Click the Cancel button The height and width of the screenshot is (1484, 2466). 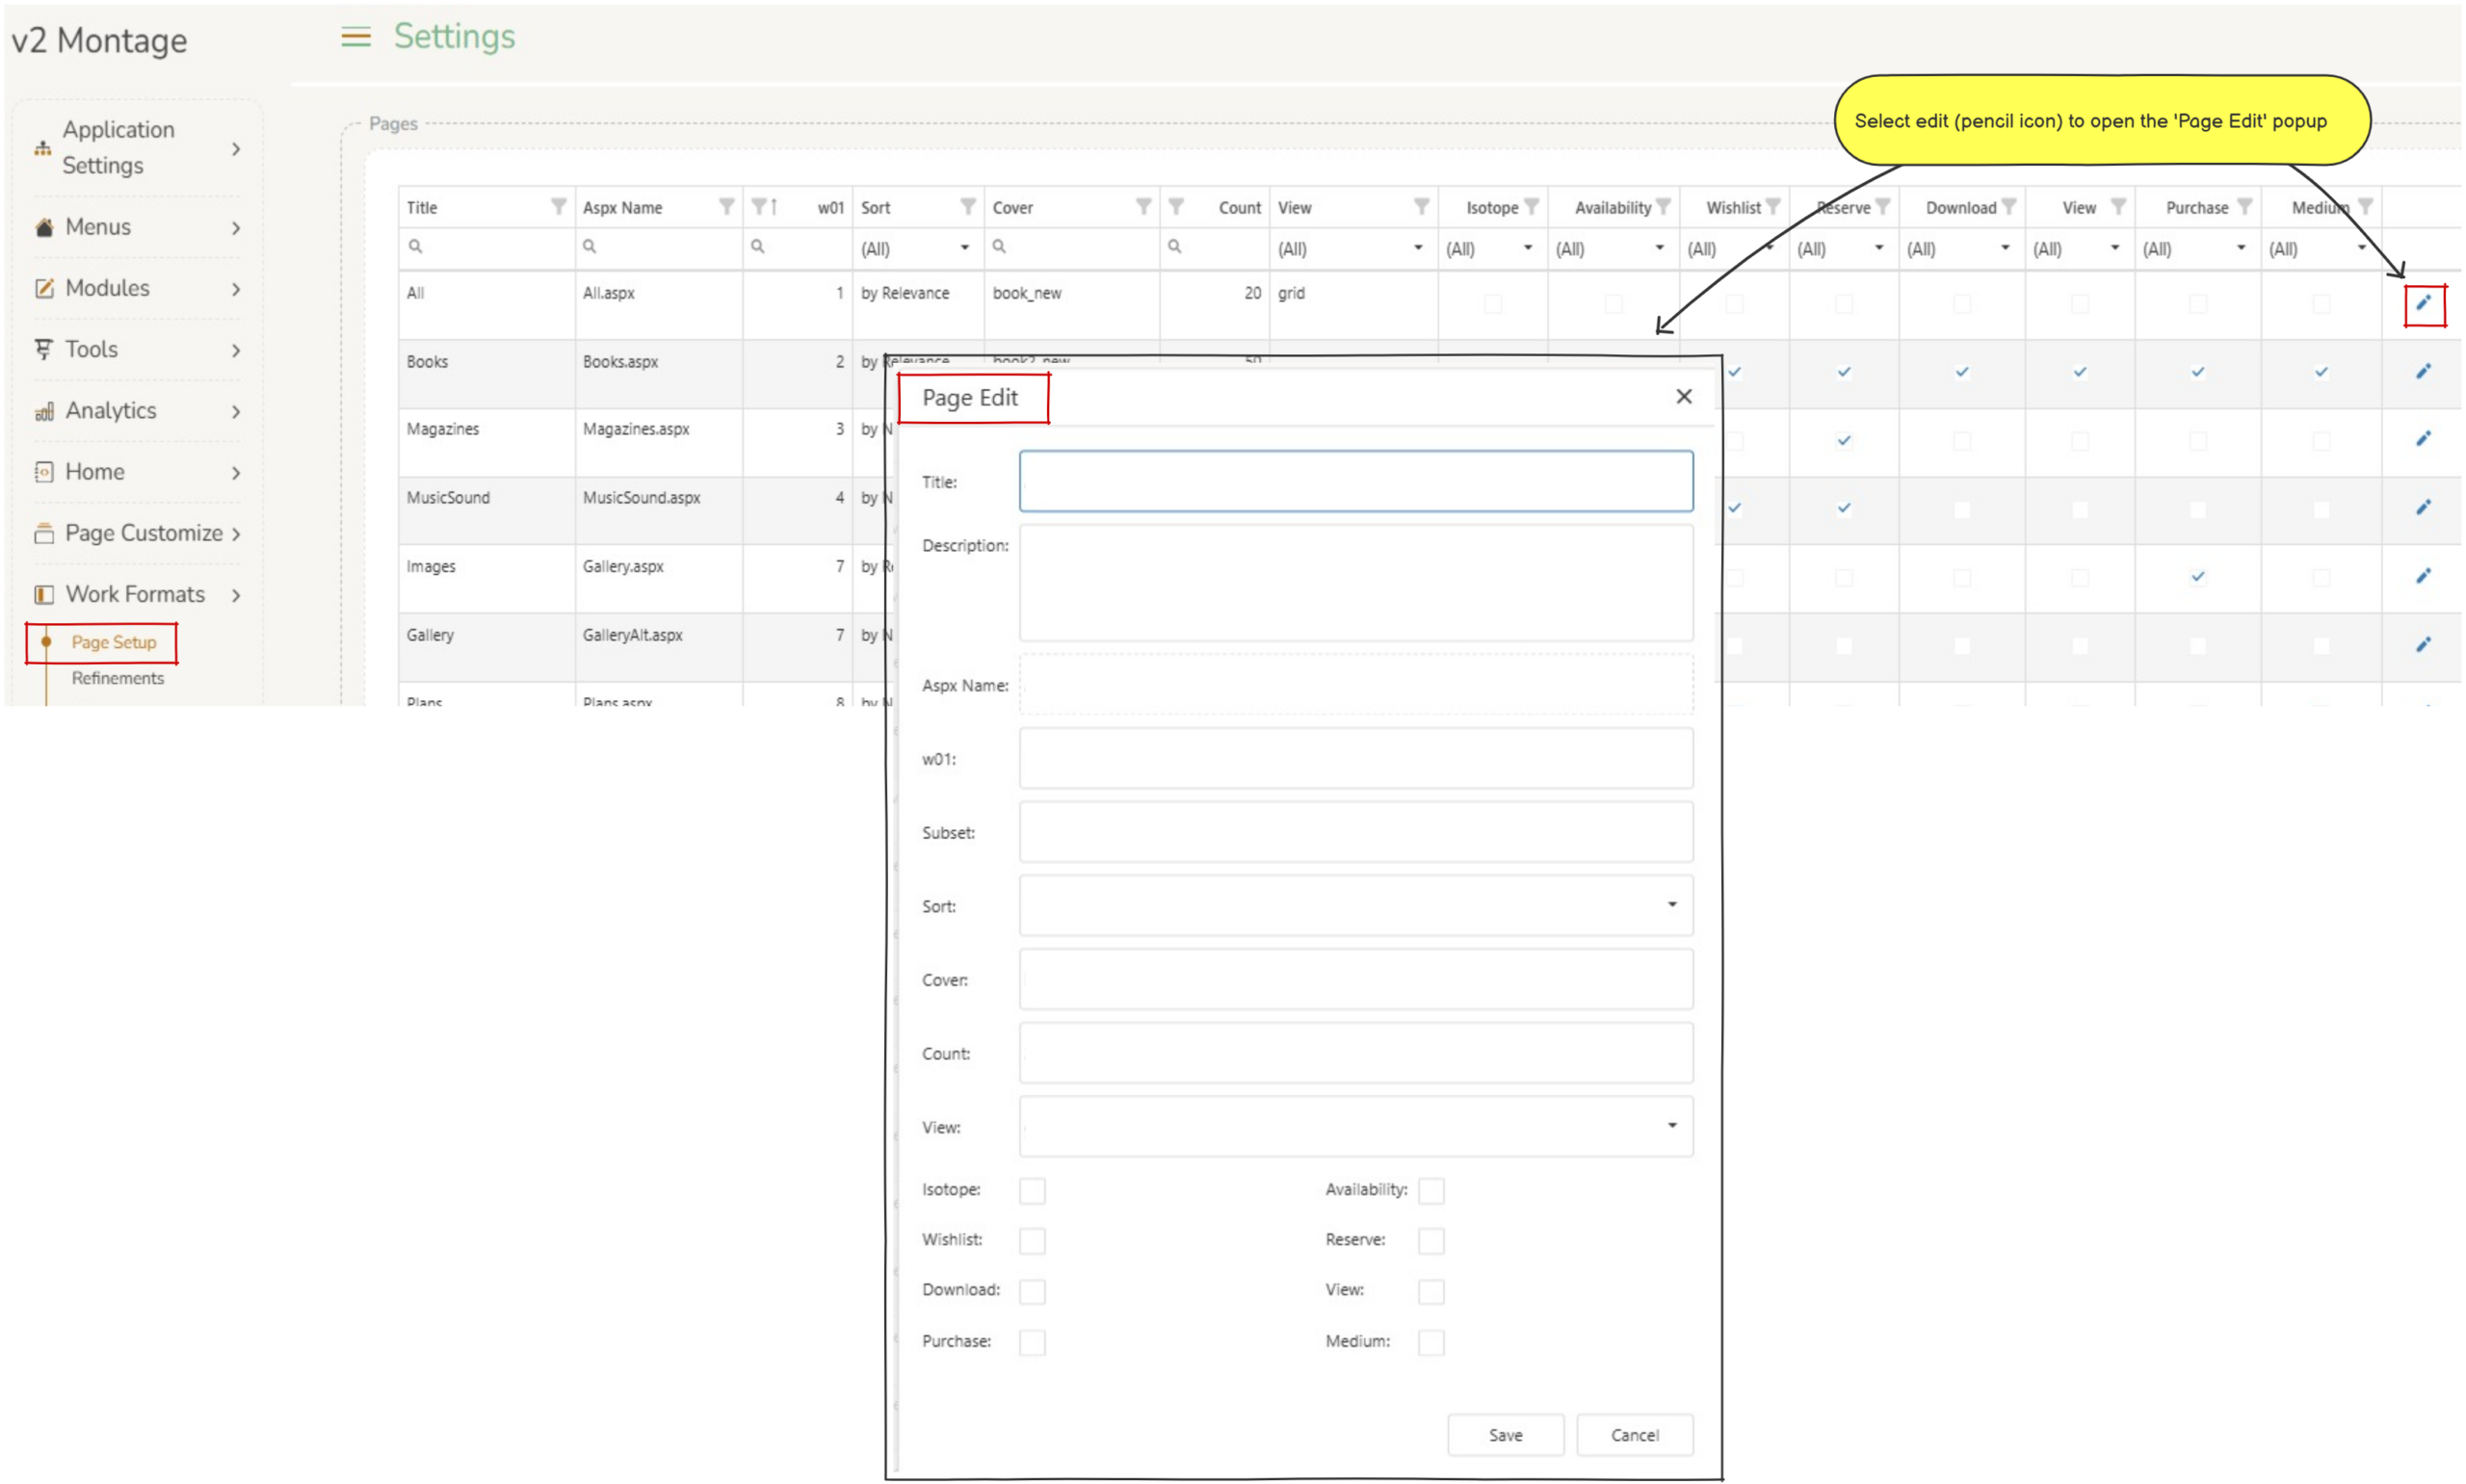1633,1434
